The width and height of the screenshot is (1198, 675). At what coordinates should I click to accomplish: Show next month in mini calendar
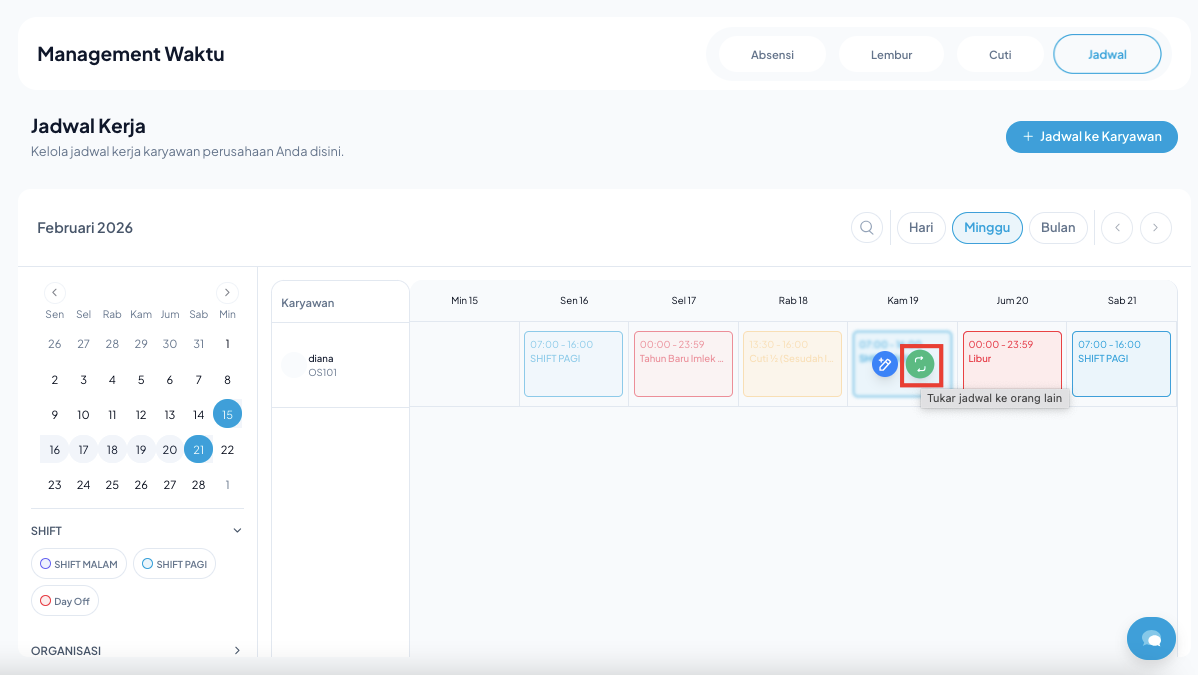228,293
